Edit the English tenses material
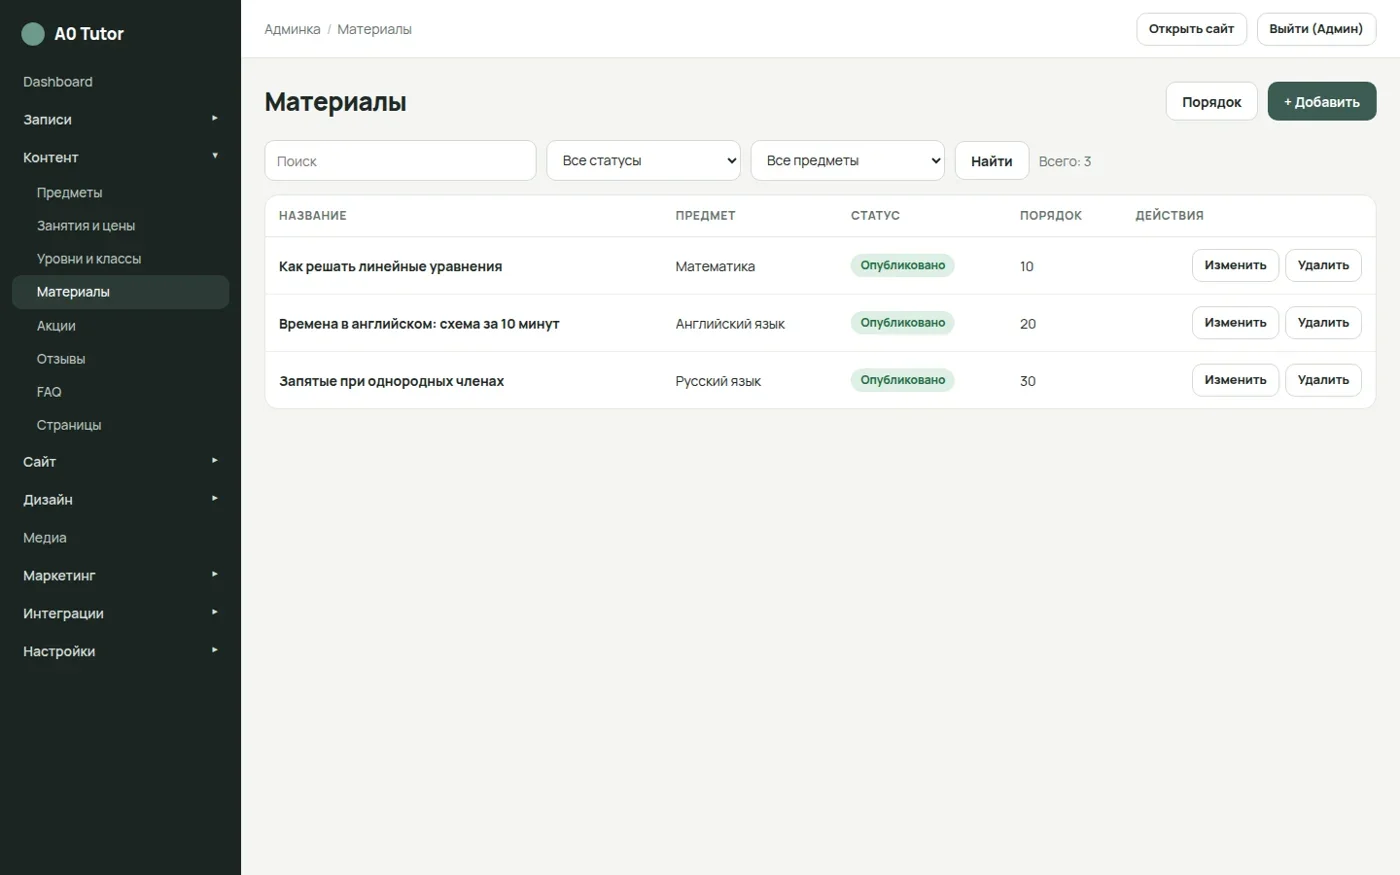This screenshot has width=1400, height=875. point(1235,323)
